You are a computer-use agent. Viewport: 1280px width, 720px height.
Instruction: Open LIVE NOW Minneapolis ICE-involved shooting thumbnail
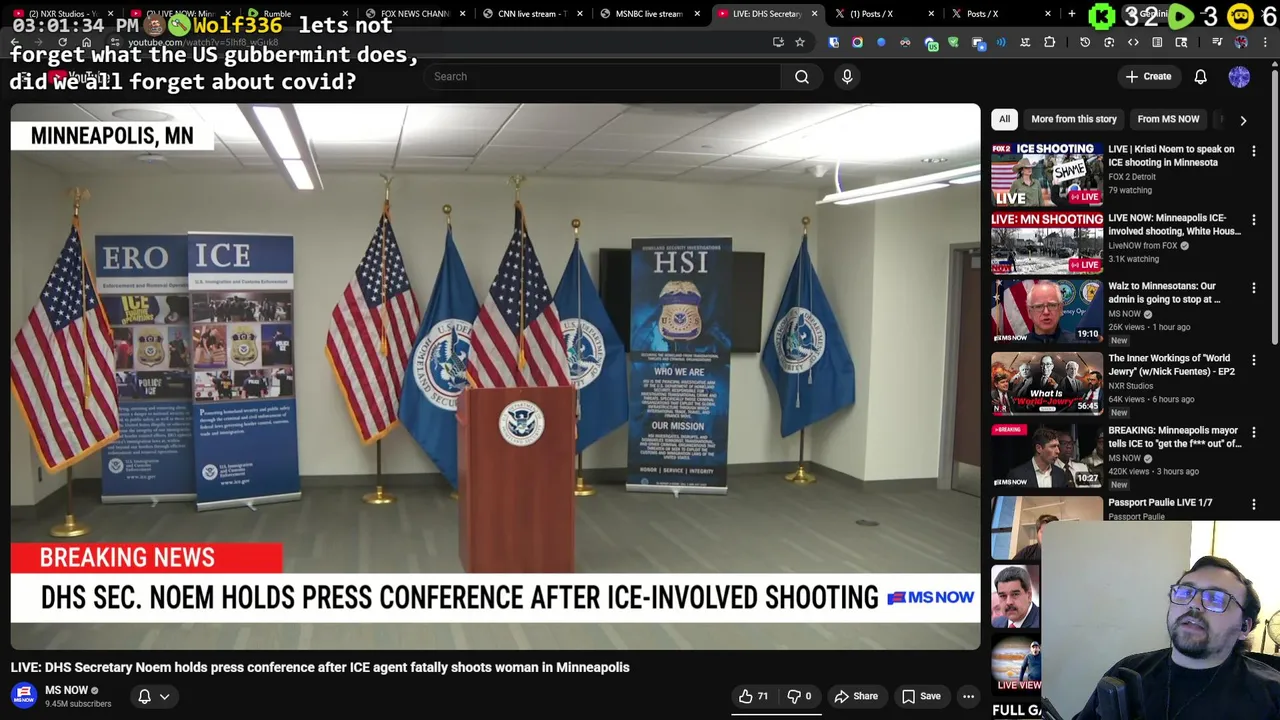(1047, 242)
